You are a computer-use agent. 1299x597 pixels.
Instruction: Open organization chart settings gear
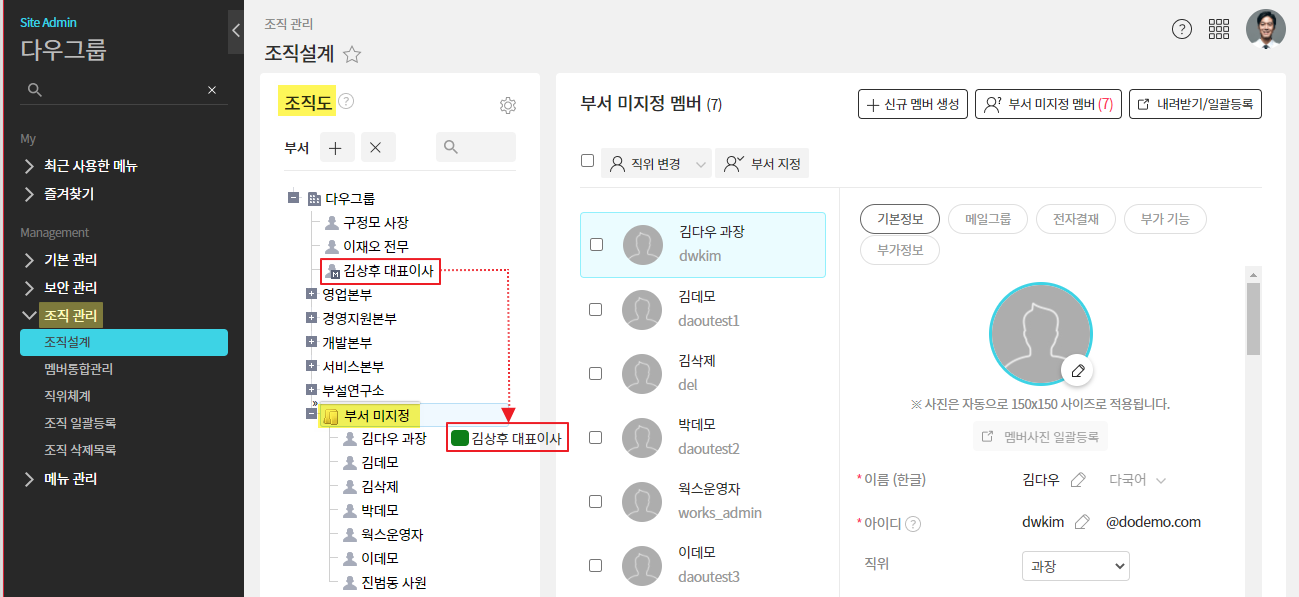click(507, 106)
